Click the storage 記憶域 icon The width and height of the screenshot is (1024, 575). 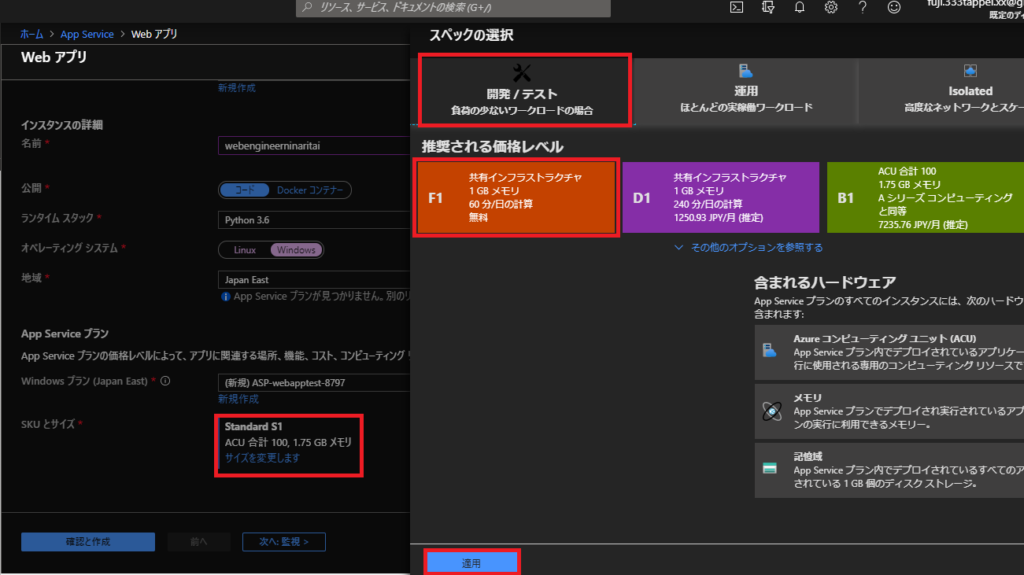(770, 468)
